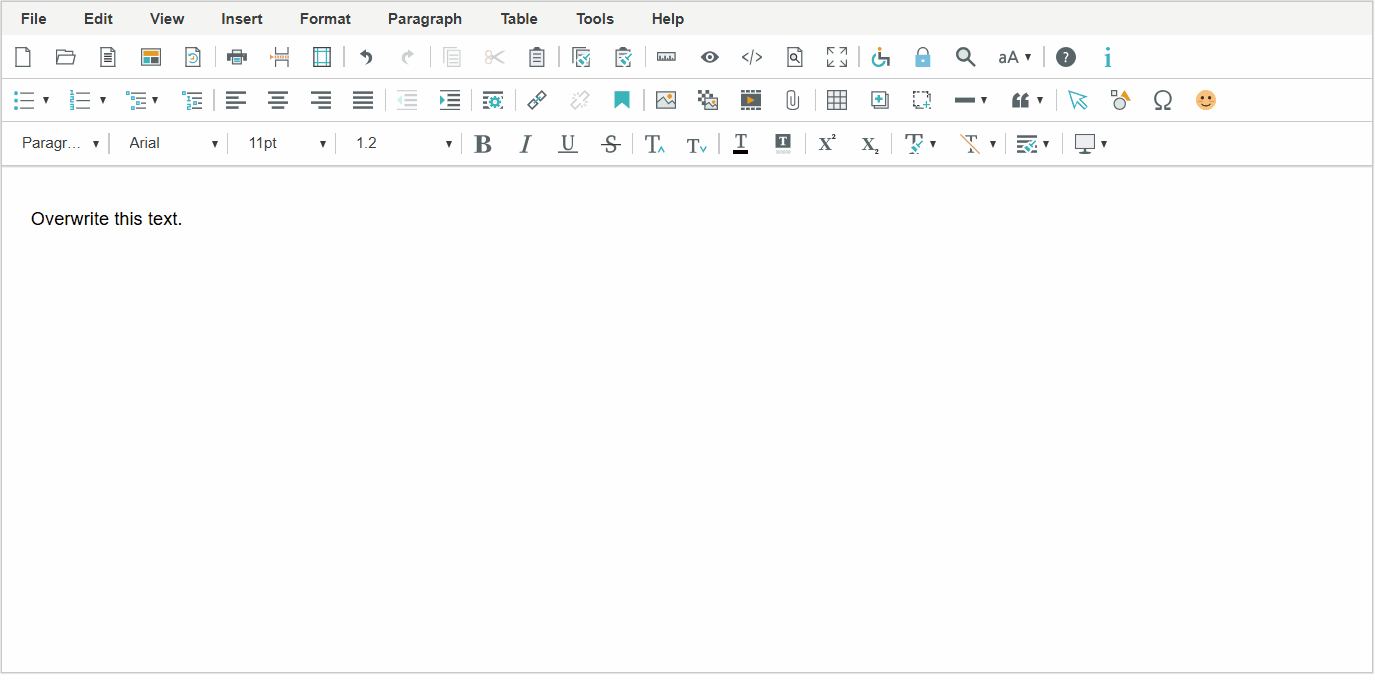This screenshot has width=1375, height=680.
Task: Open the File menu
Action: [33, 19]
